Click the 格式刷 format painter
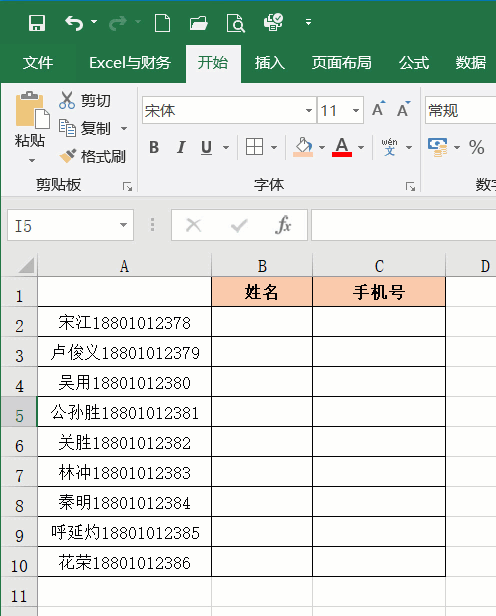The height and width of the screenshot is (616, 496). coord(93,156)
